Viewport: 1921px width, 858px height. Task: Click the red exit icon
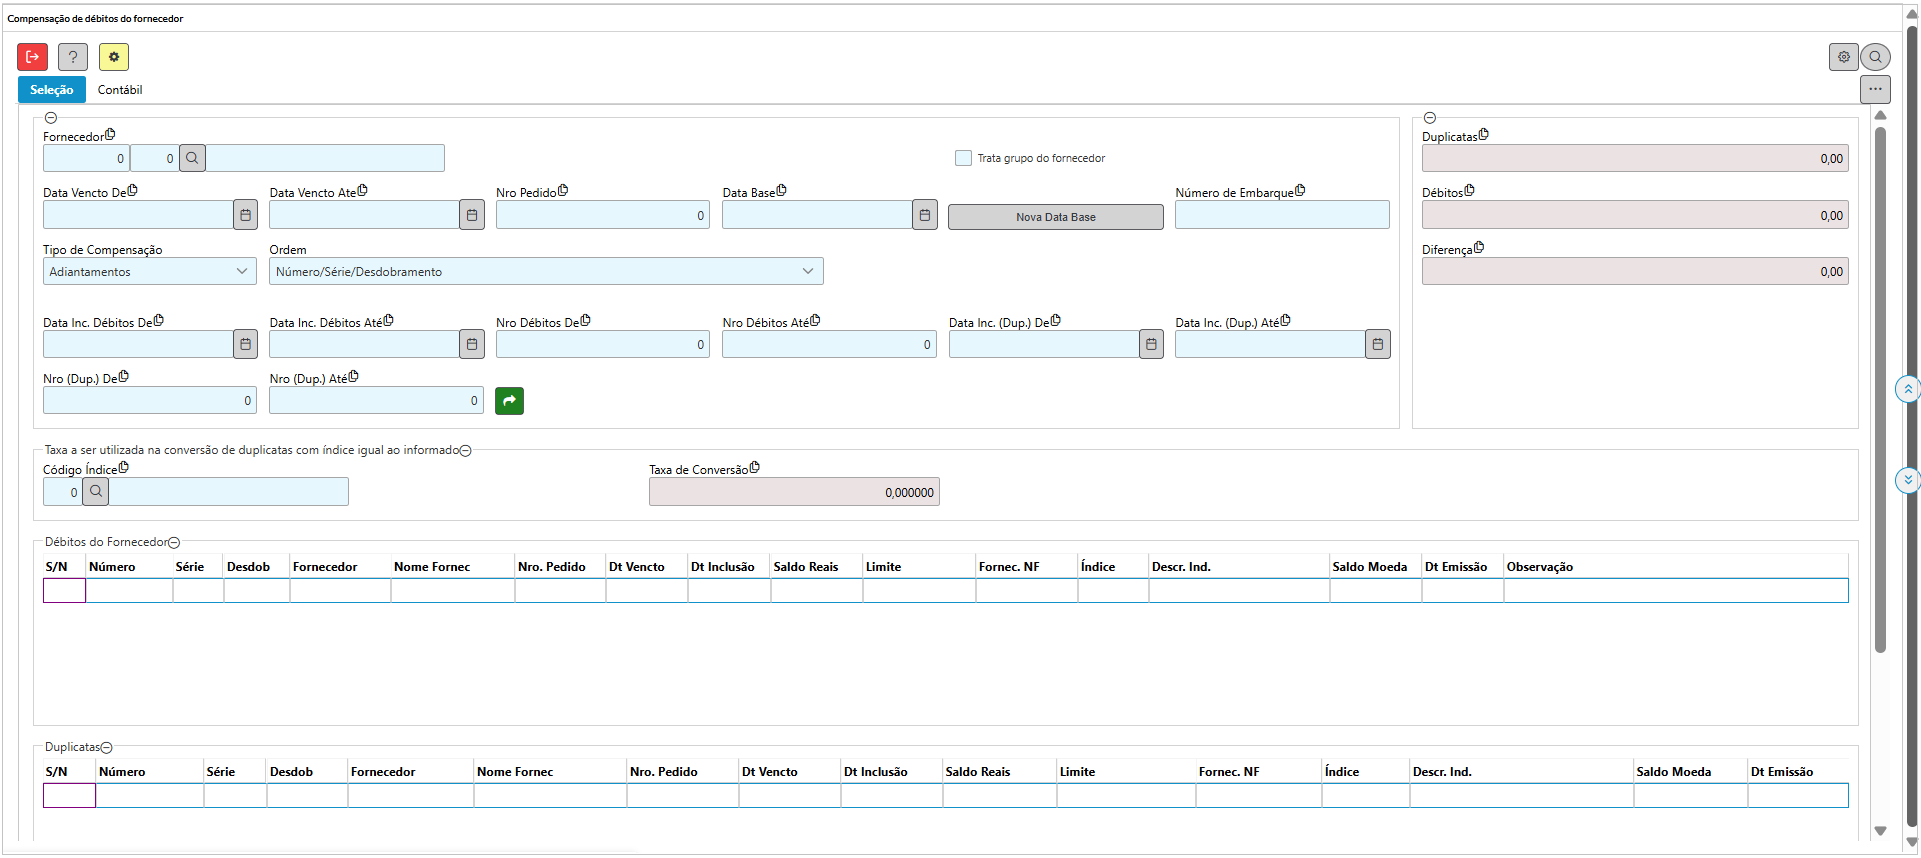pos(32,57)
